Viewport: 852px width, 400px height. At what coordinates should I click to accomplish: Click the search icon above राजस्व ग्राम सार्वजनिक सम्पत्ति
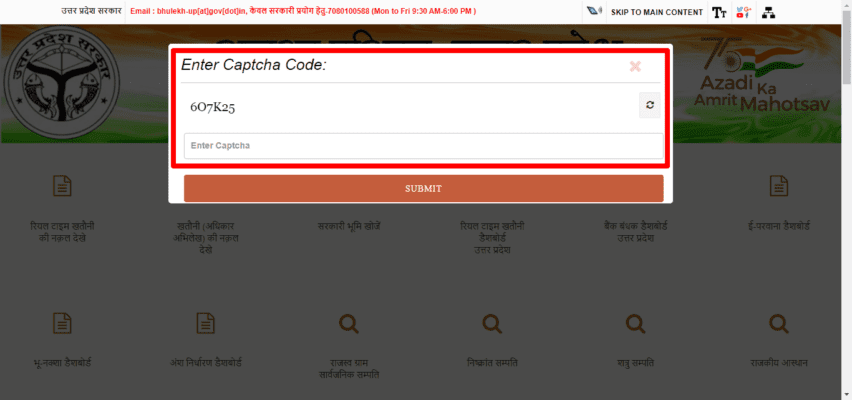click(x=349, y=324)
